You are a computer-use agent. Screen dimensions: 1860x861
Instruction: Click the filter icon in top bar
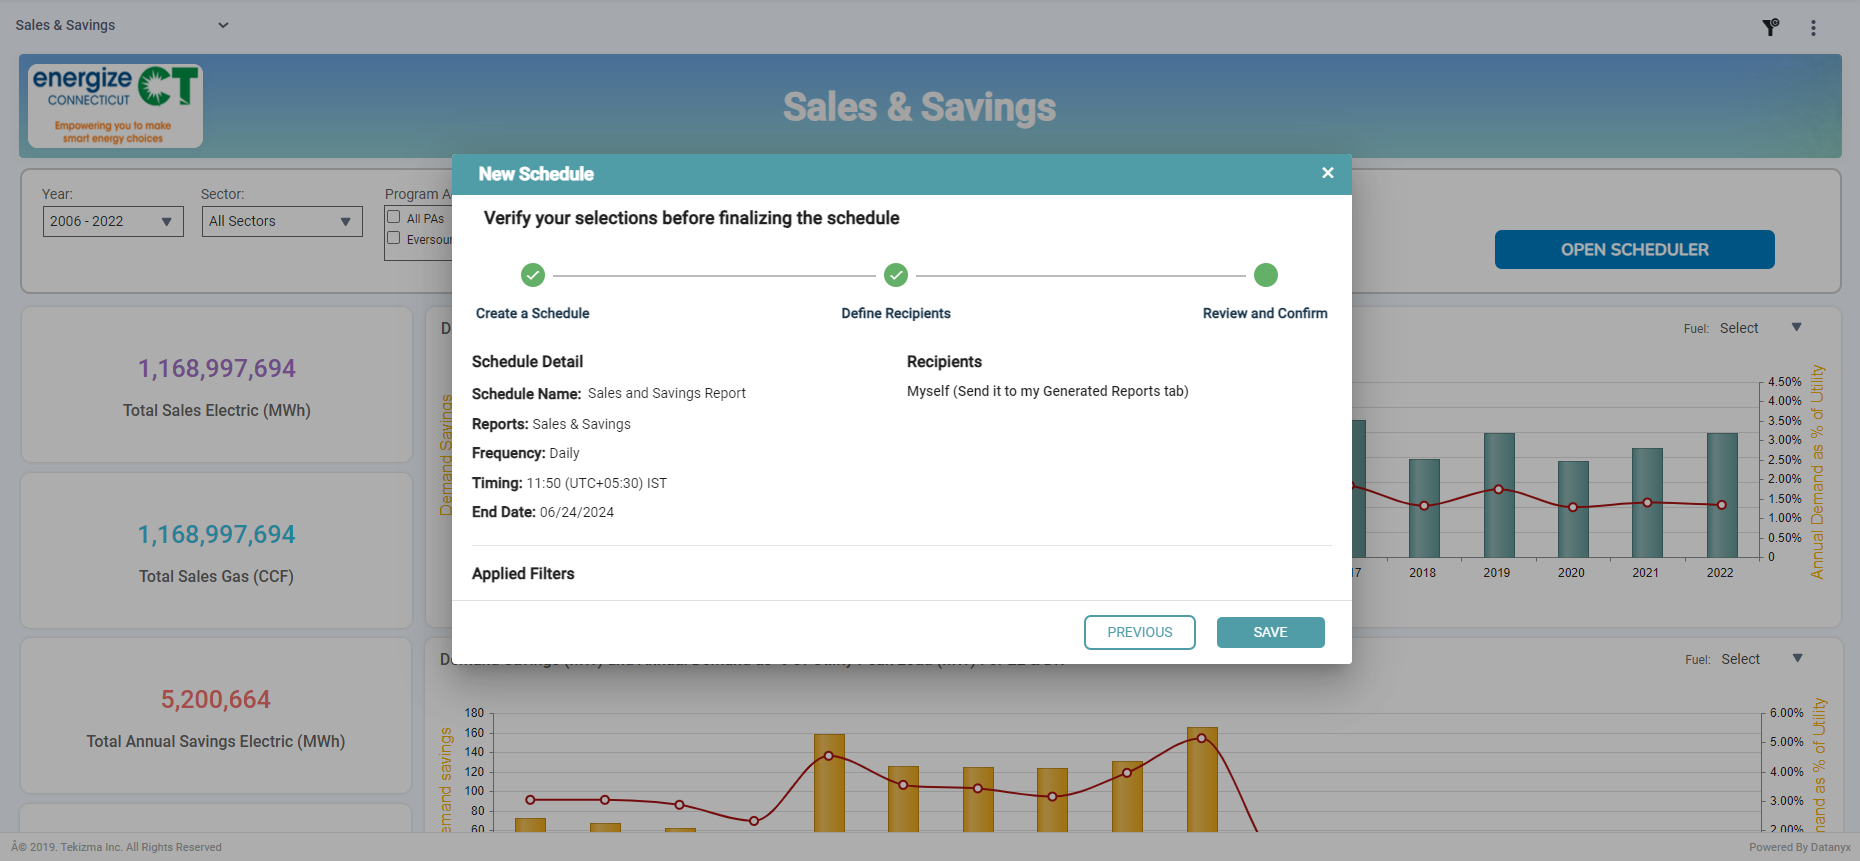coord(1770,27)
